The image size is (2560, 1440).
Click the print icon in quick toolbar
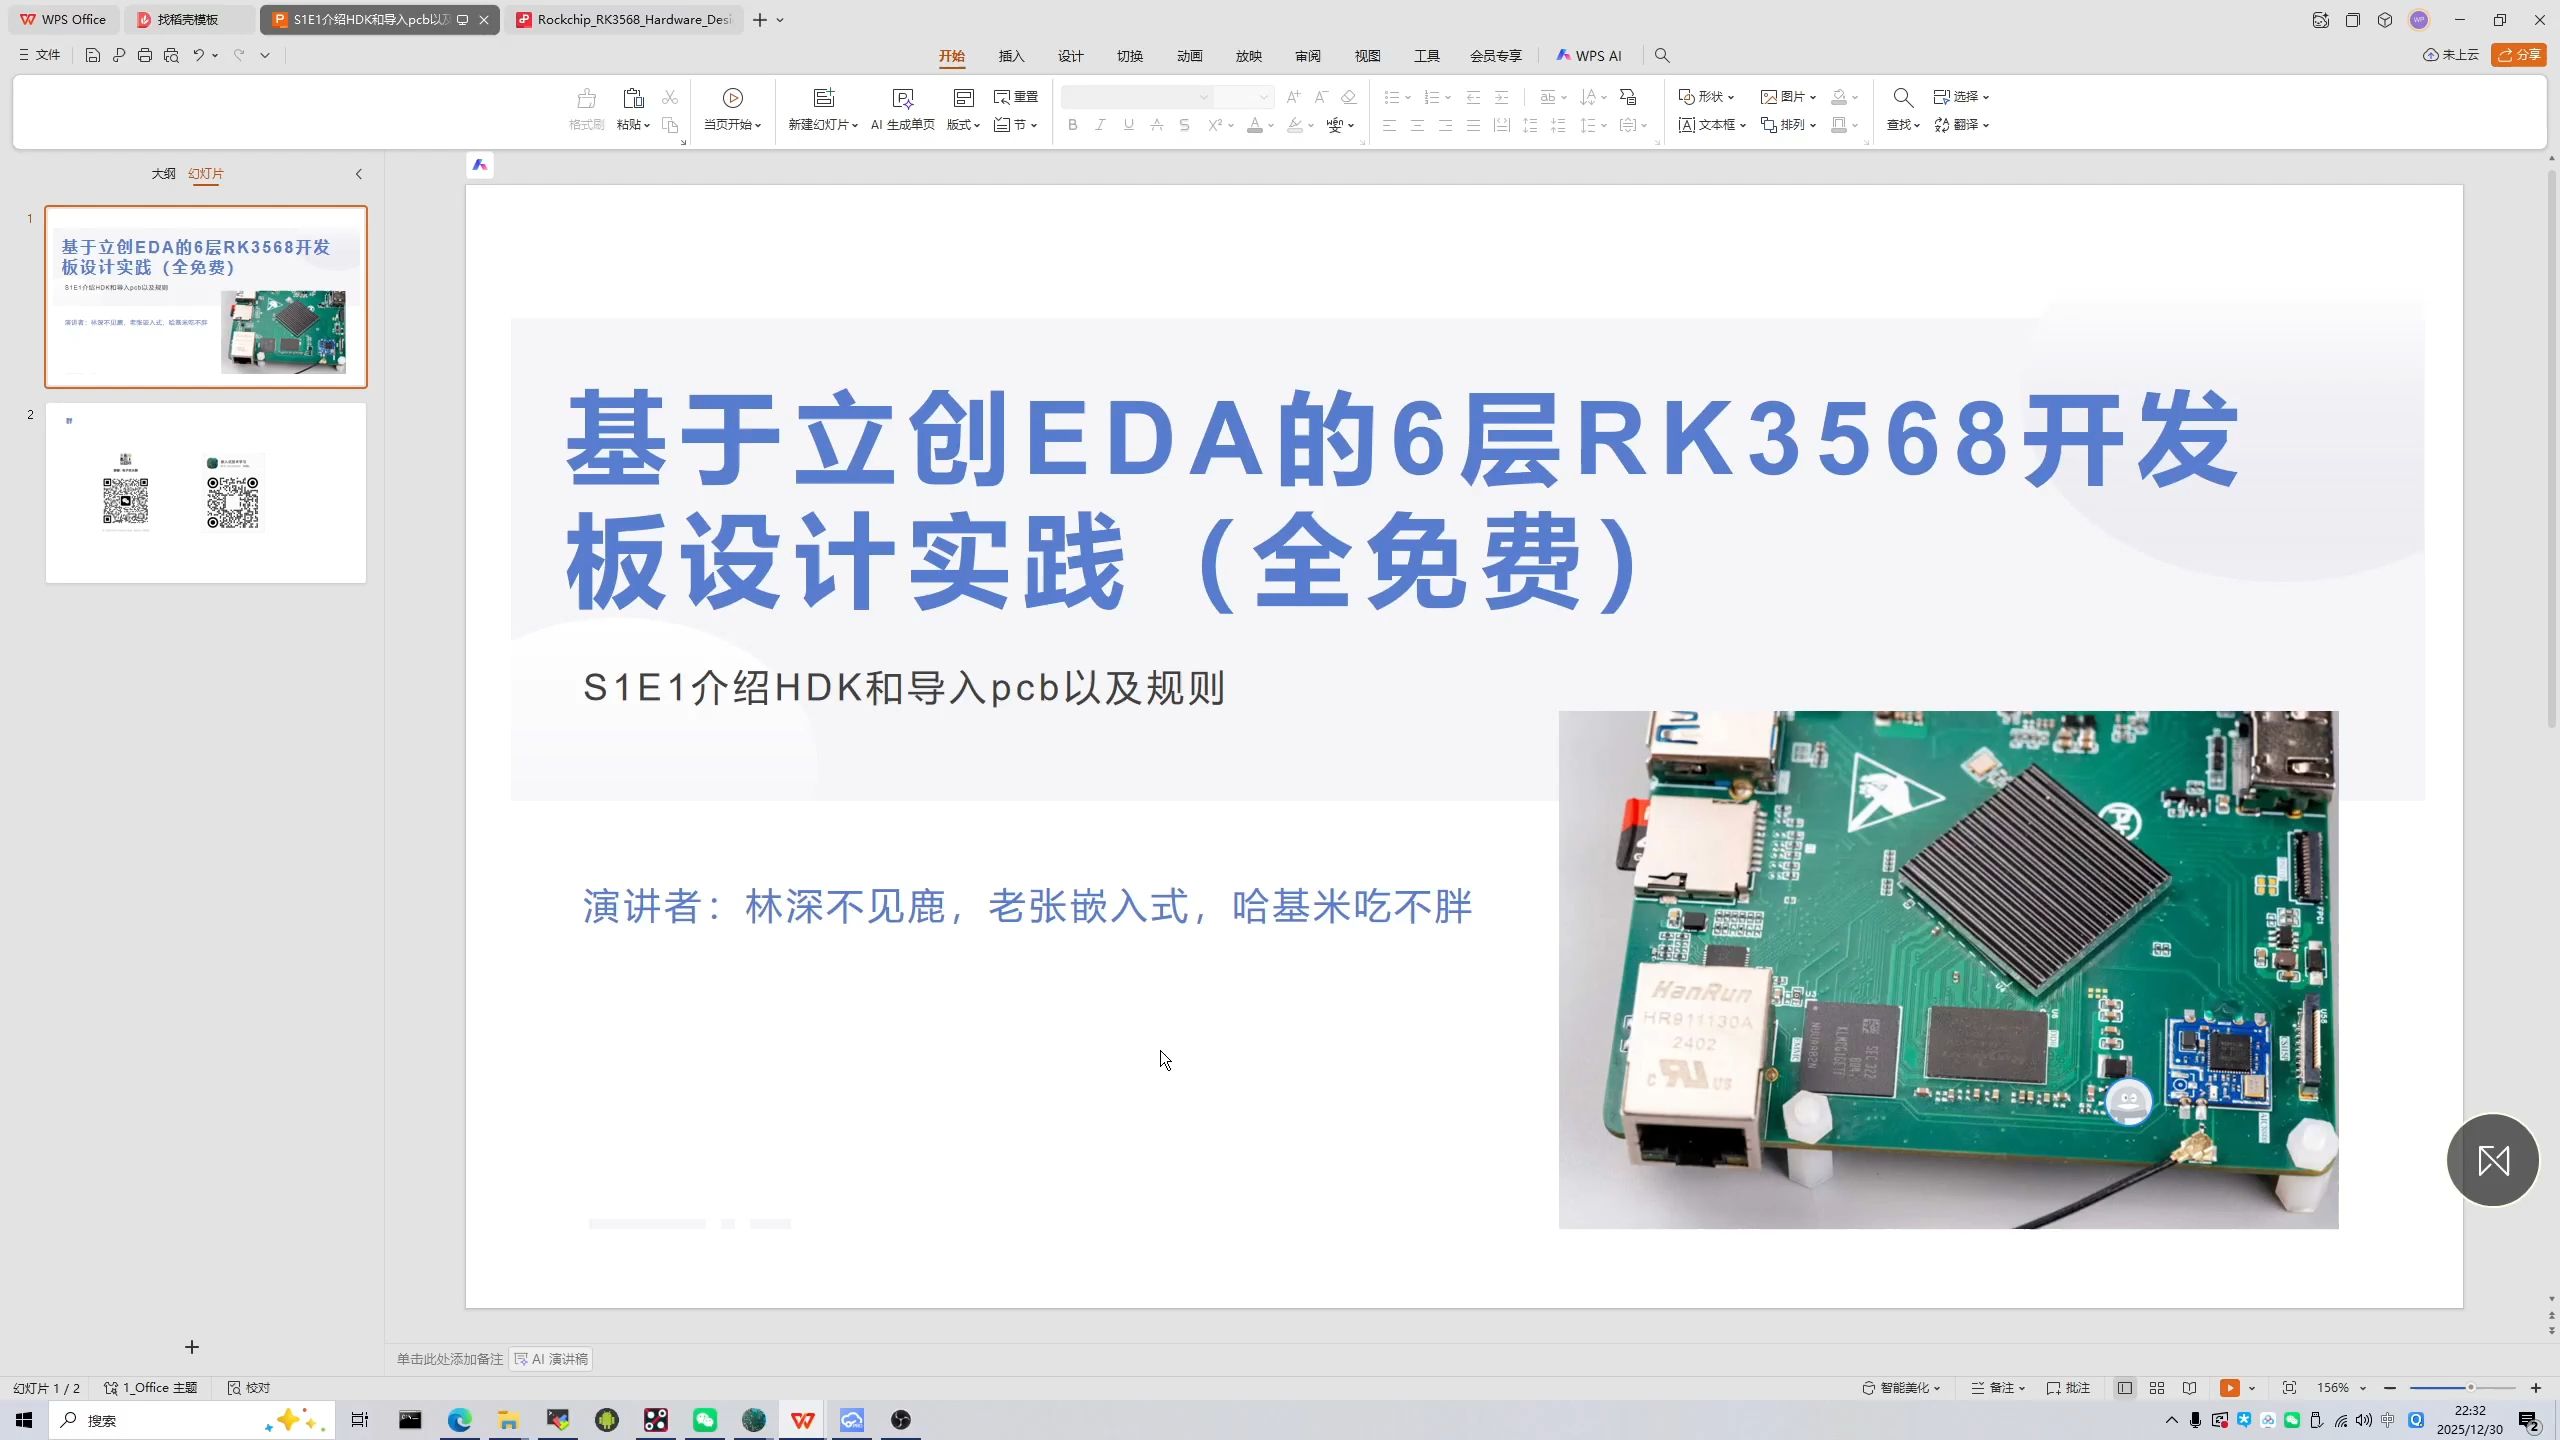click(x=145, y=56)
